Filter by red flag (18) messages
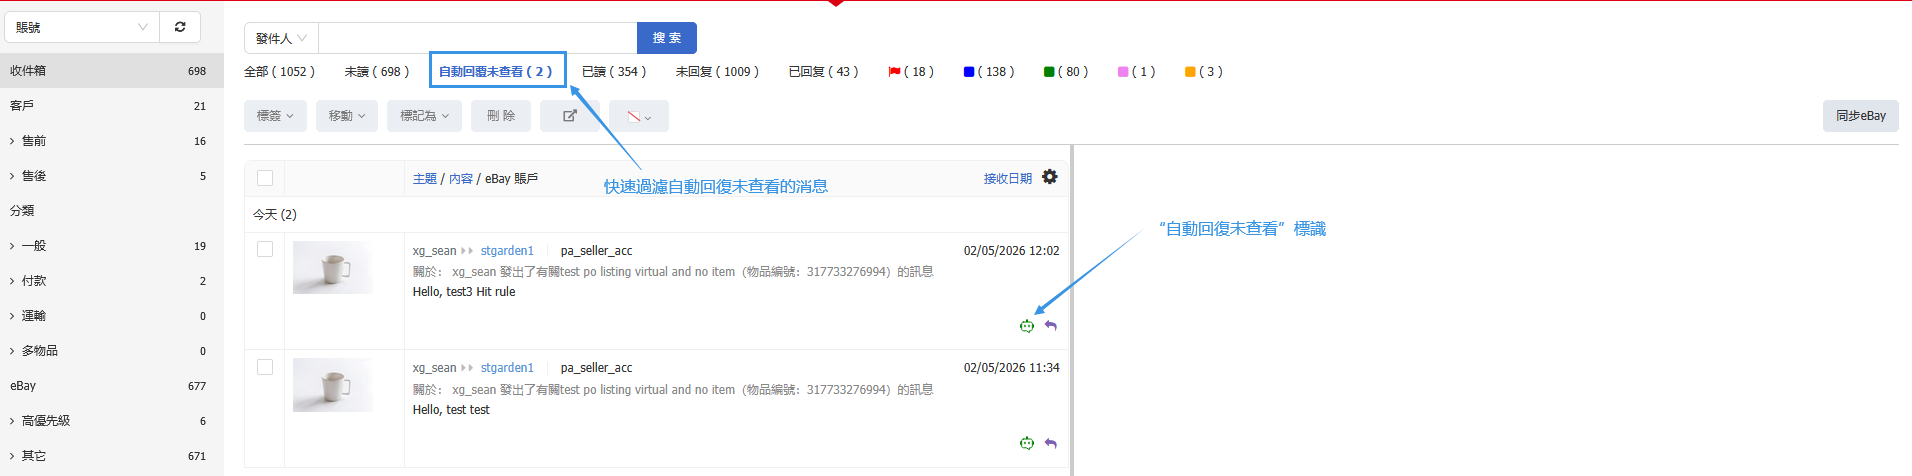 910,72
